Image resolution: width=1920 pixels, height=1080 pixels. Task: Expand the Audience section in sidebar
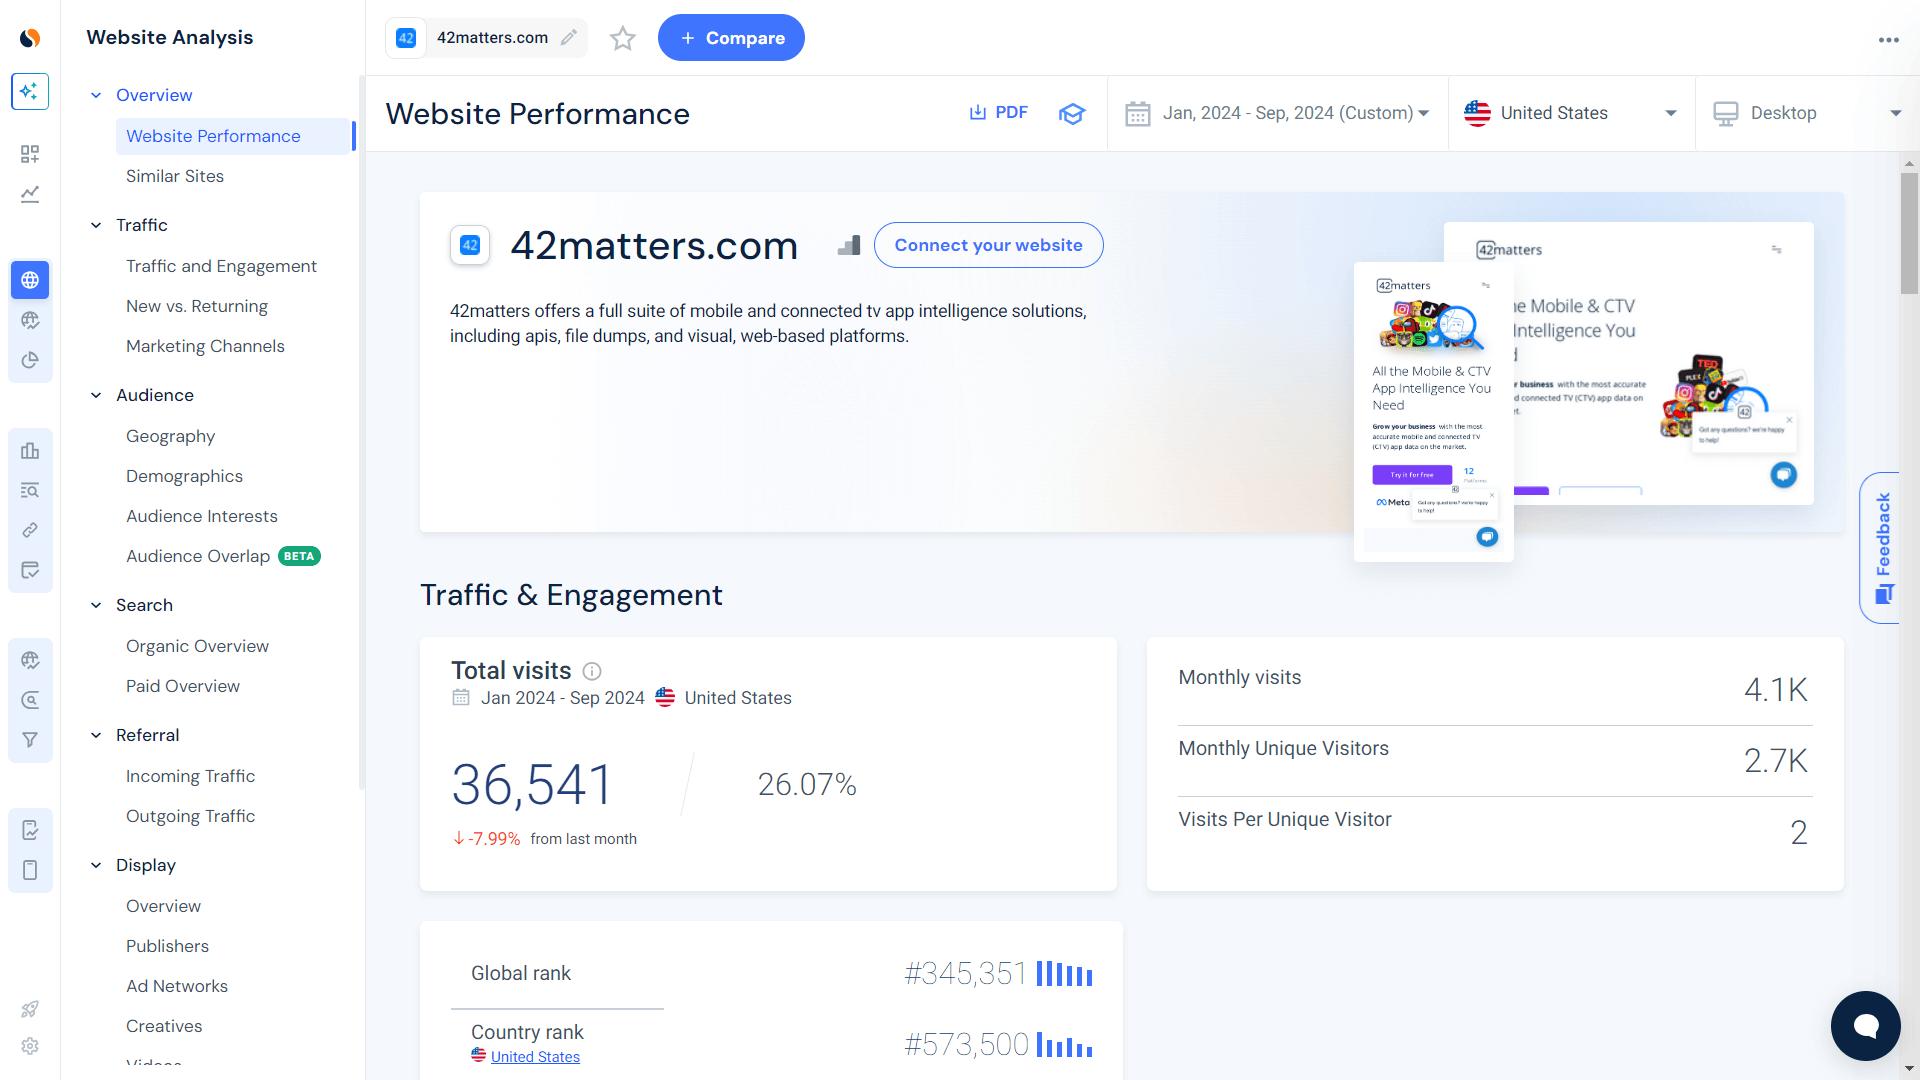coord(154,394)
